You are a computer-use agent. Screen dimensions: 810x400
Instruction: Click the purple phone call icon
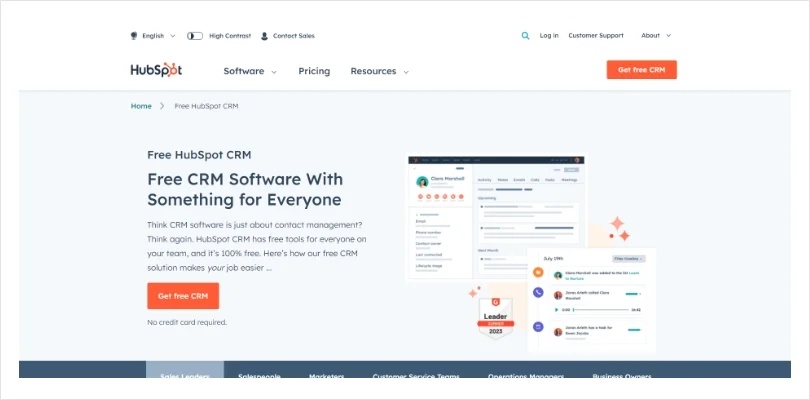tap(538, 293)
